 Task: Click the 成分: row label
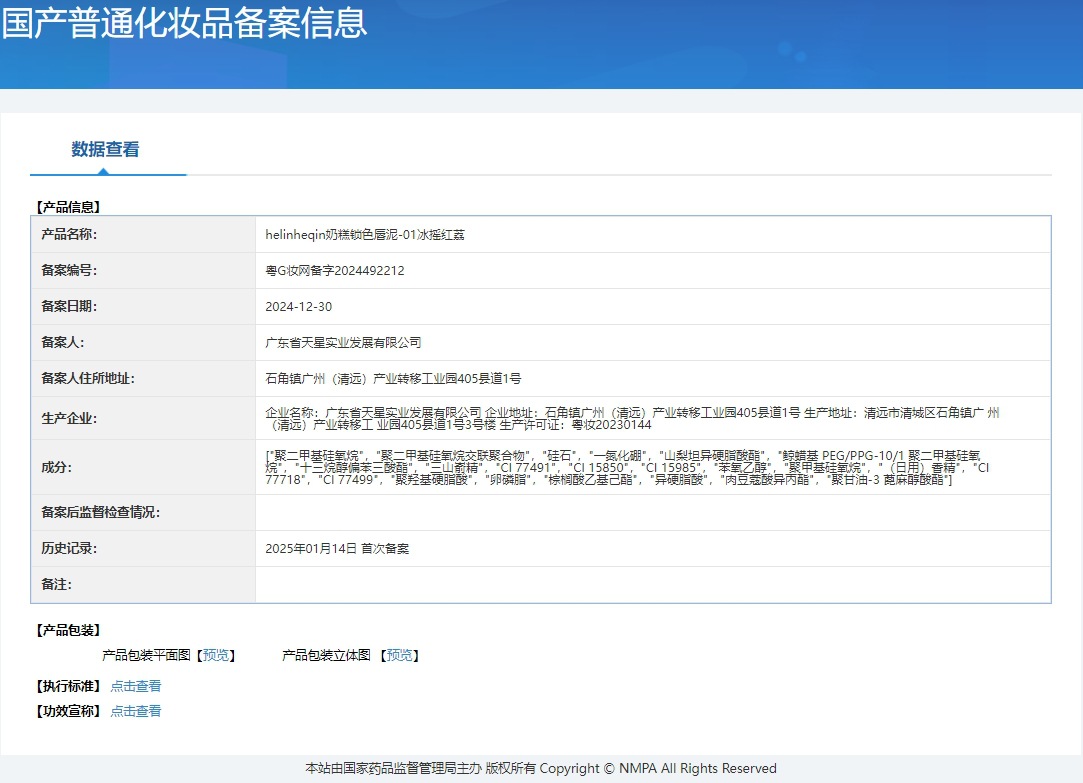click(x=57, y=467)
